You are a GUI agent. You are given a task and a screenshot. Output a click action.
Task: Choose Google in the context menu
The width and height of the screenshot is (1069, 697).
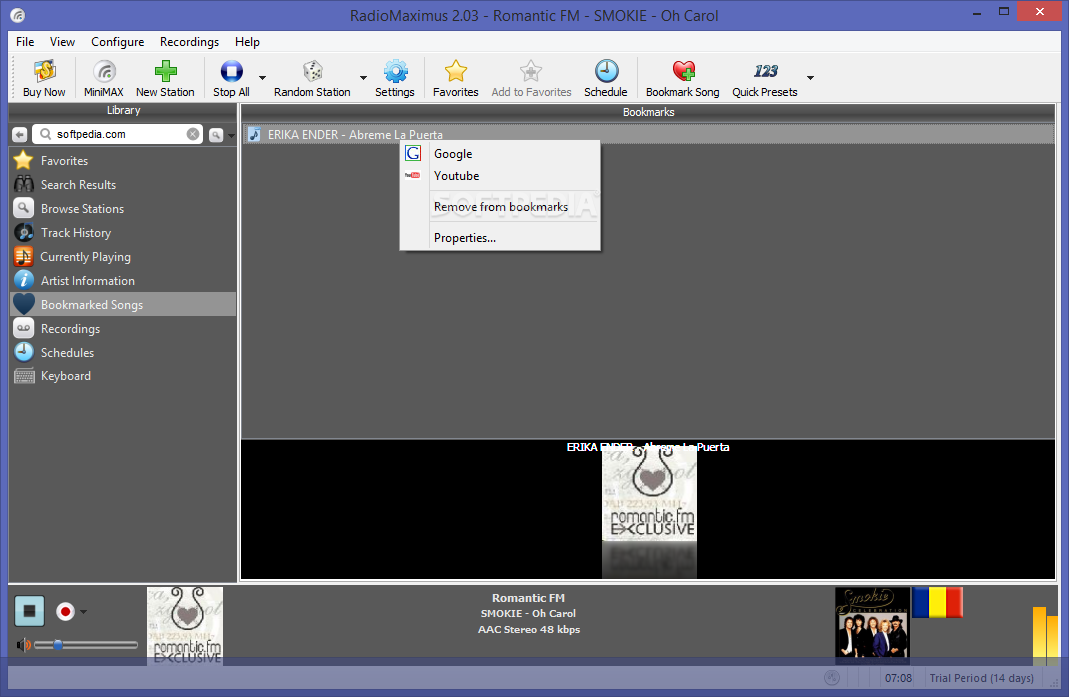click(x=500, y=154)
